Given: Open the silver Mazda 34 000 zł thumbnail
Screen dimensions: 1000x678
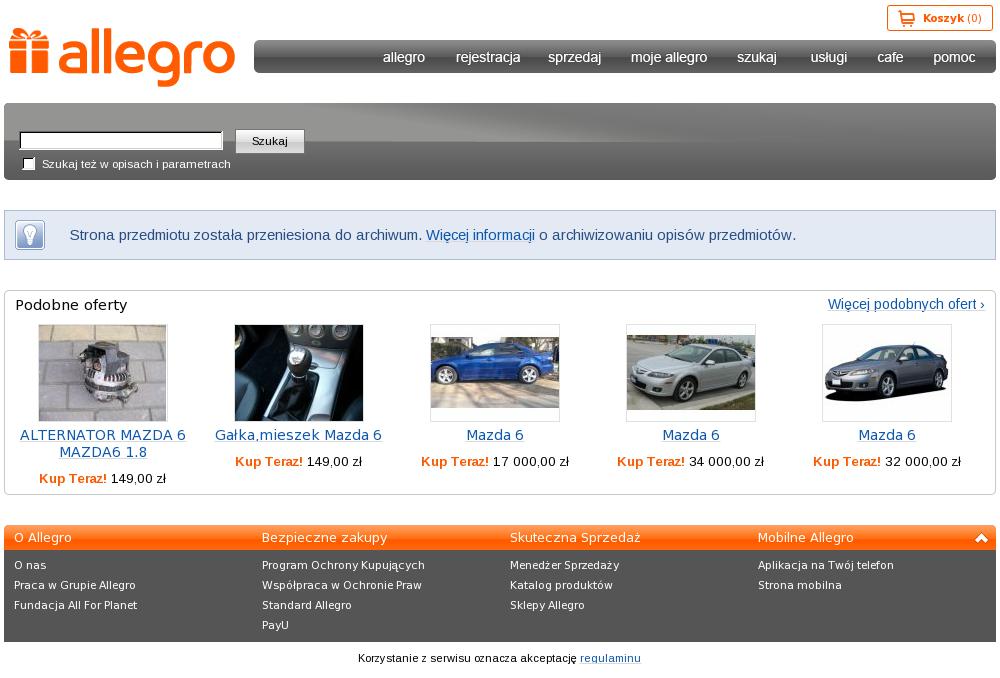Looking at the screenshot, I should (691, 372).
